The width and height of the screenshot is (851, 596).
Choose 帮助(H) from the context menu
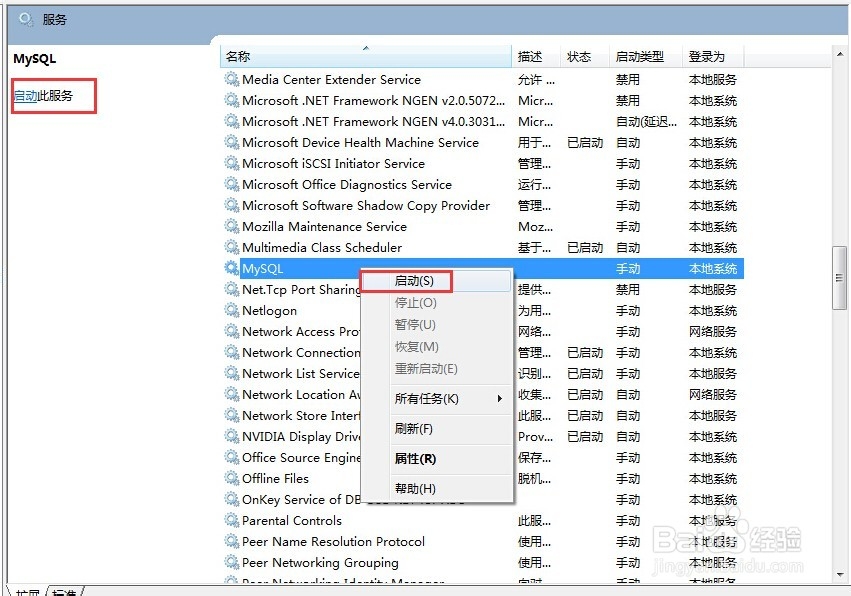pyautogui.click(x=436, y=489)
